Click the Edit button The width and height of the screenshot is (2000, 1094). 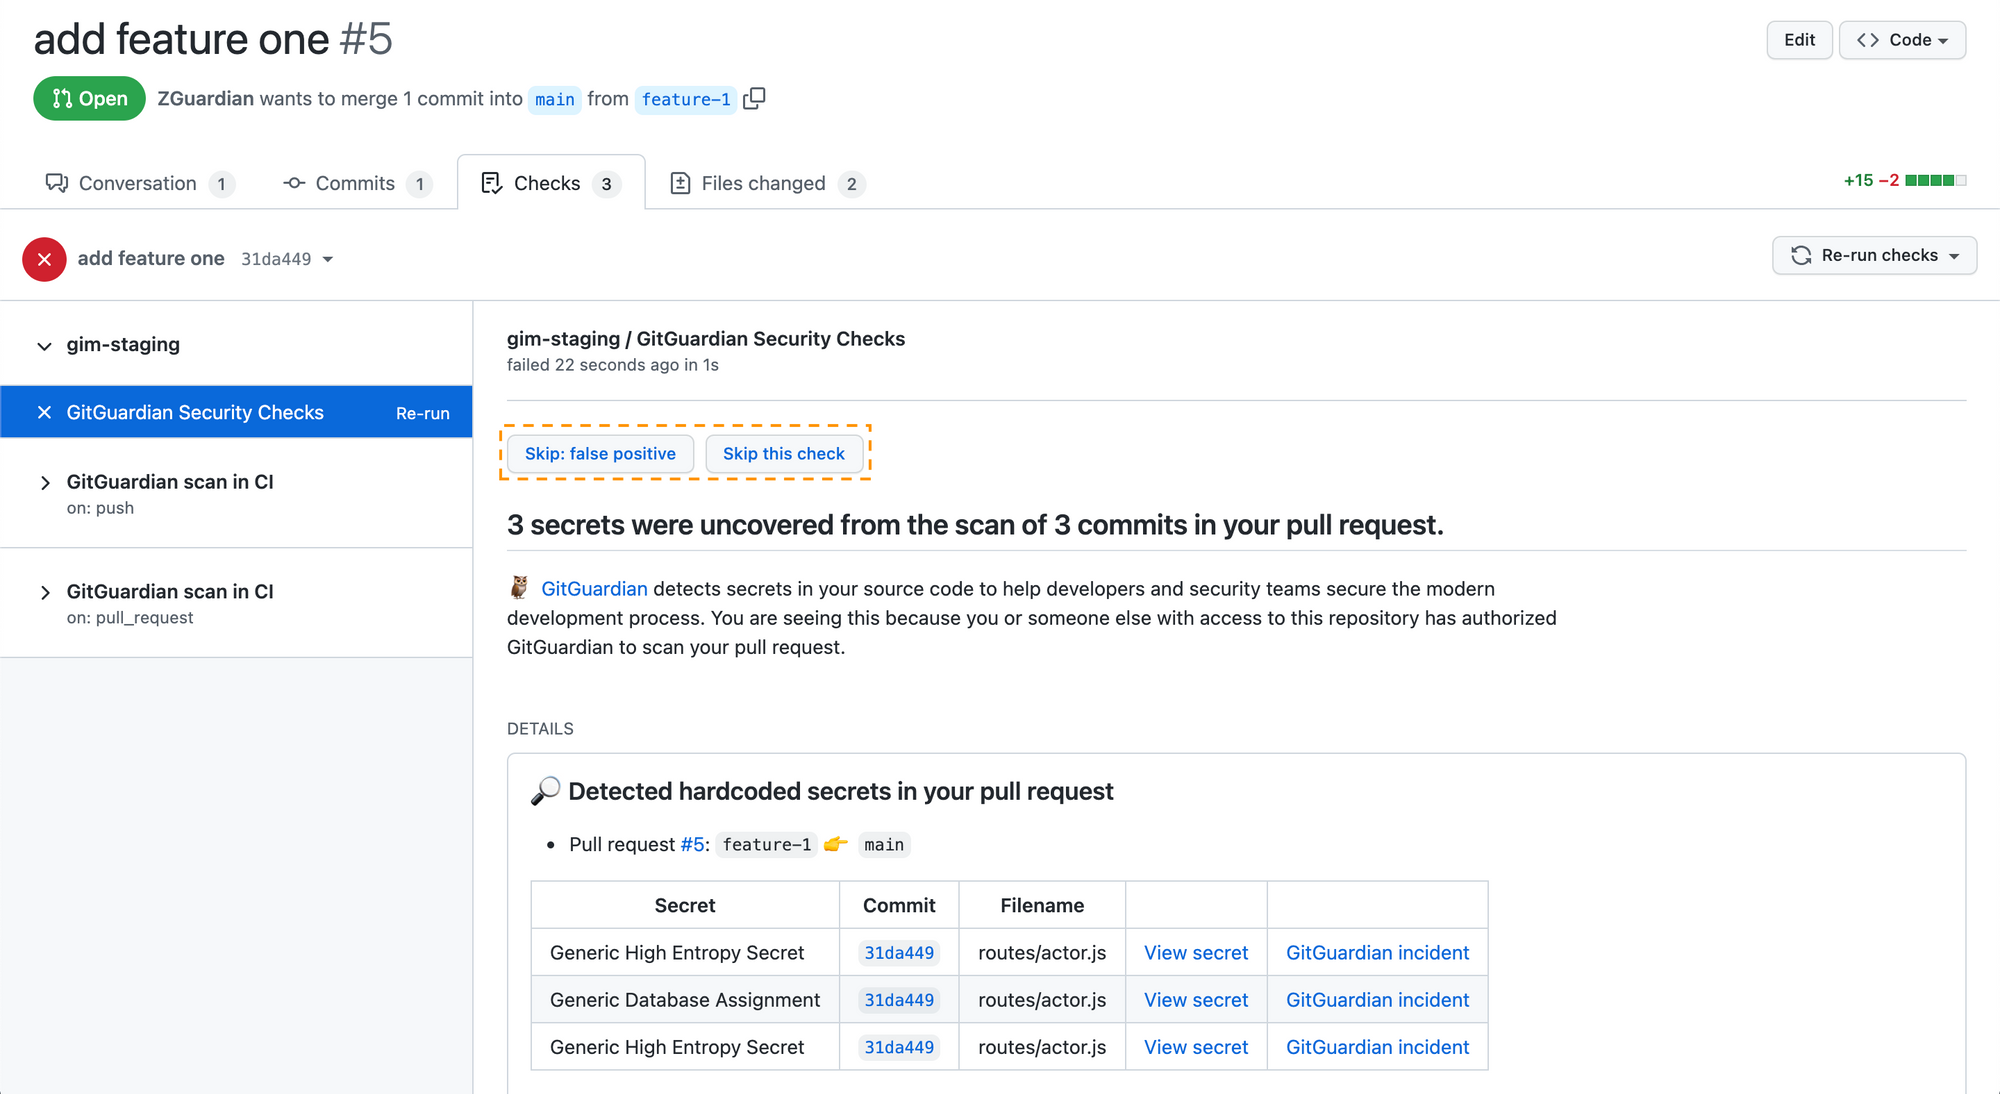point(1799,40)
